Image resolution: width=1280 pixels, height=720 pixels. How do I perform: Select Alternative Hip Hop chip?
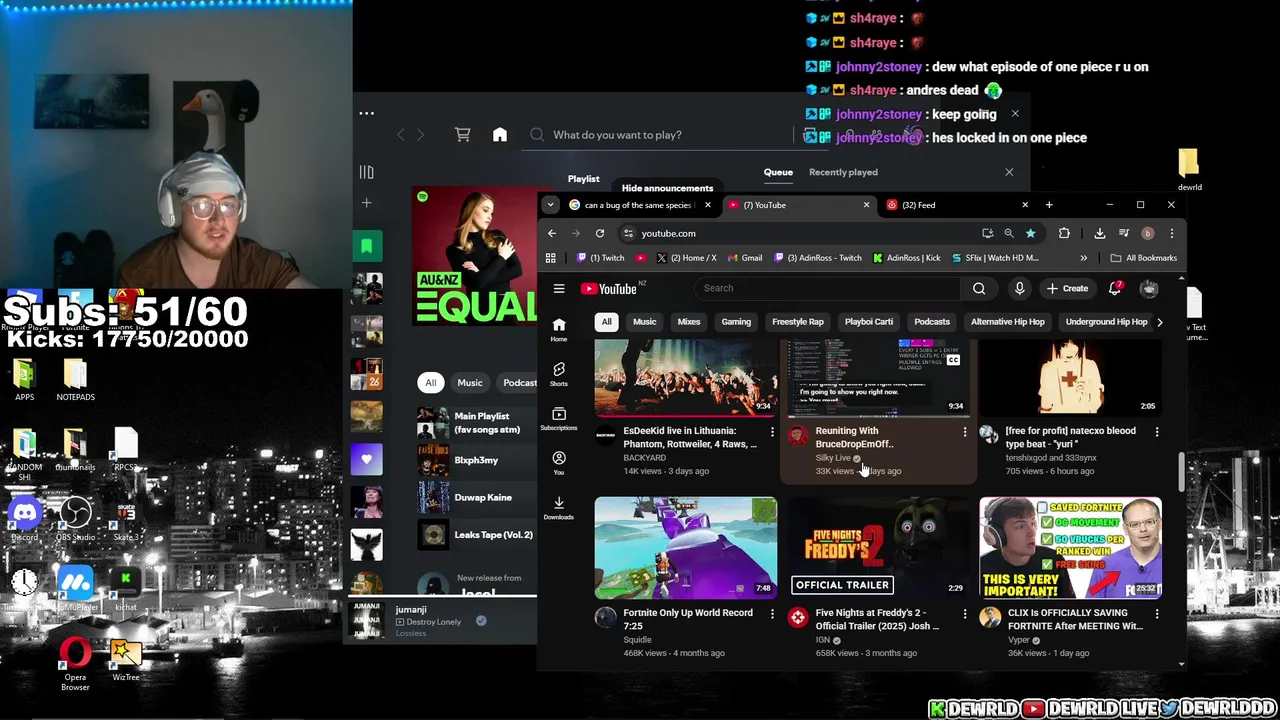pos(1008,322)
